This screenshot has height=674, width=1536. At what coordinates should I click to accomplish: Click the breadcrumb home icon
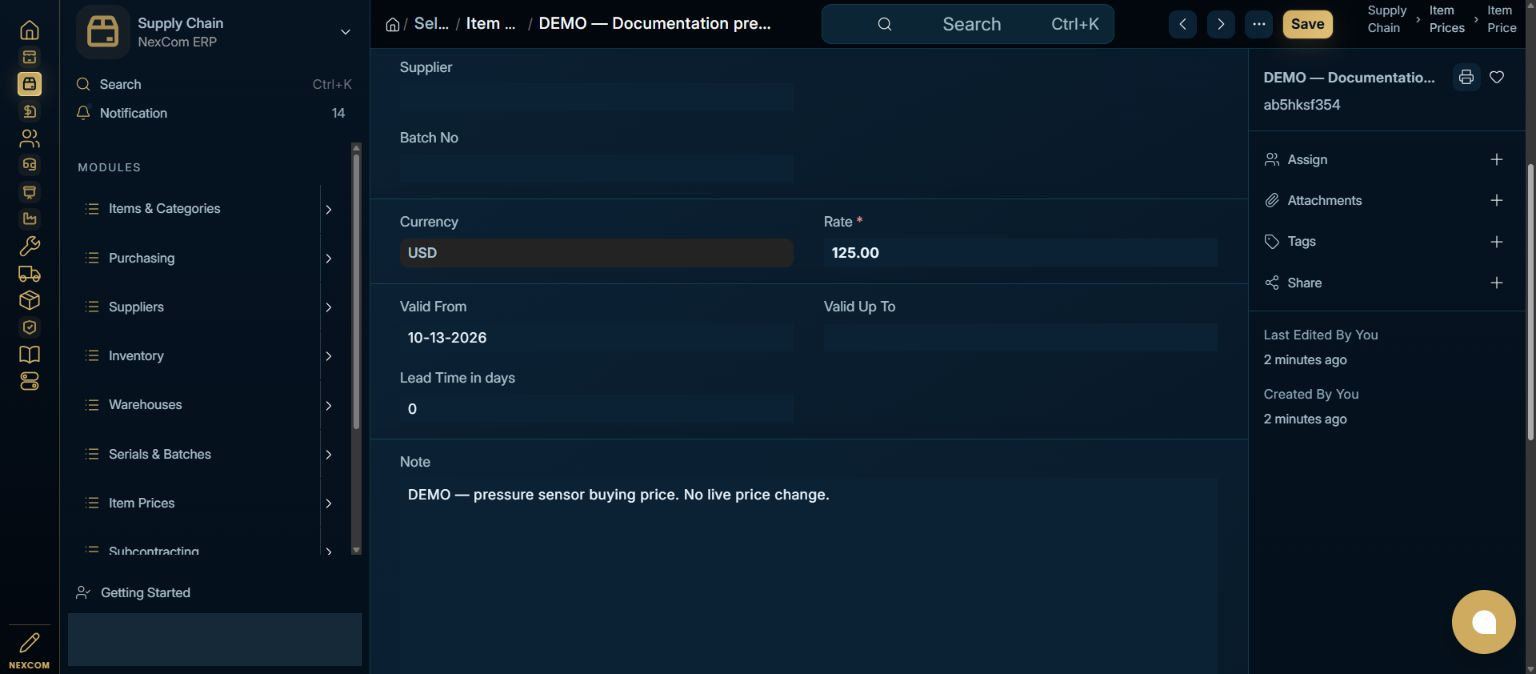(392, 24)
